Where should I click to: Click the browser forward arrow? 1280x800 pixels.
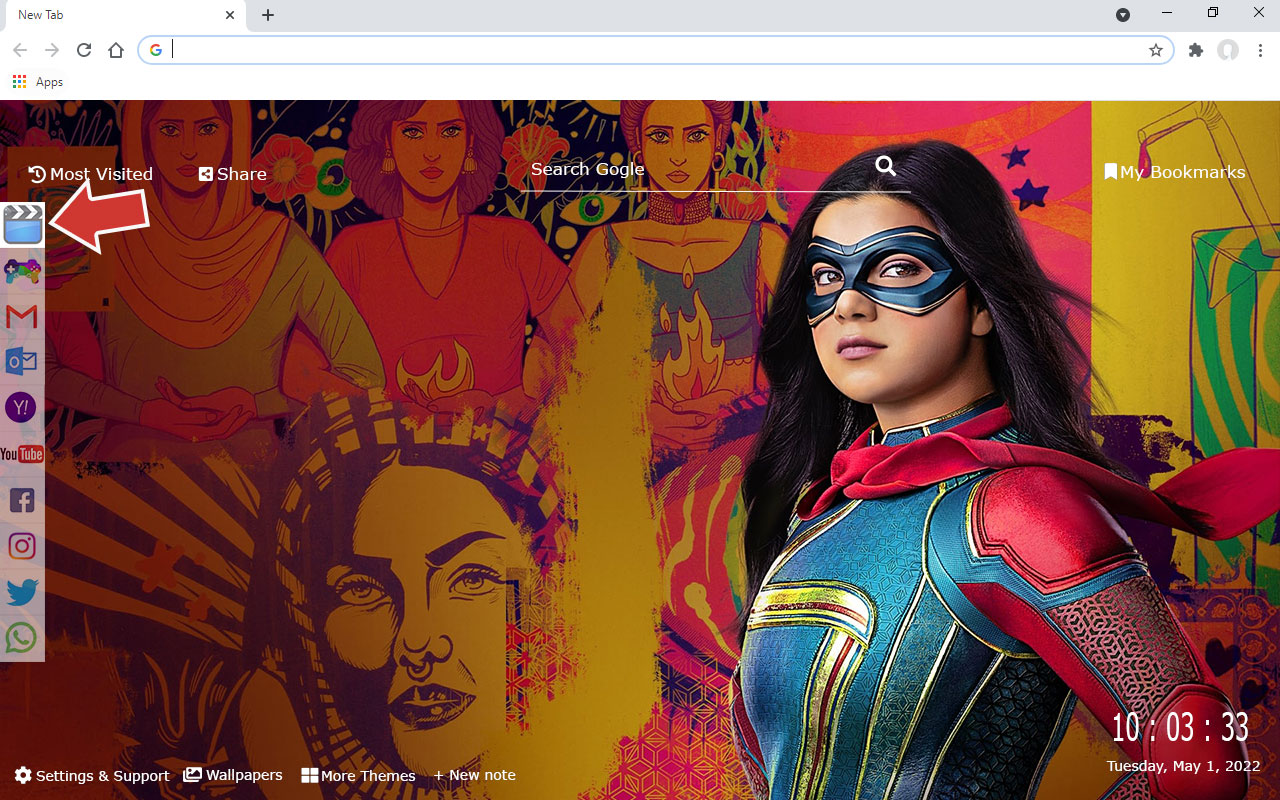[x=52, y=50]
